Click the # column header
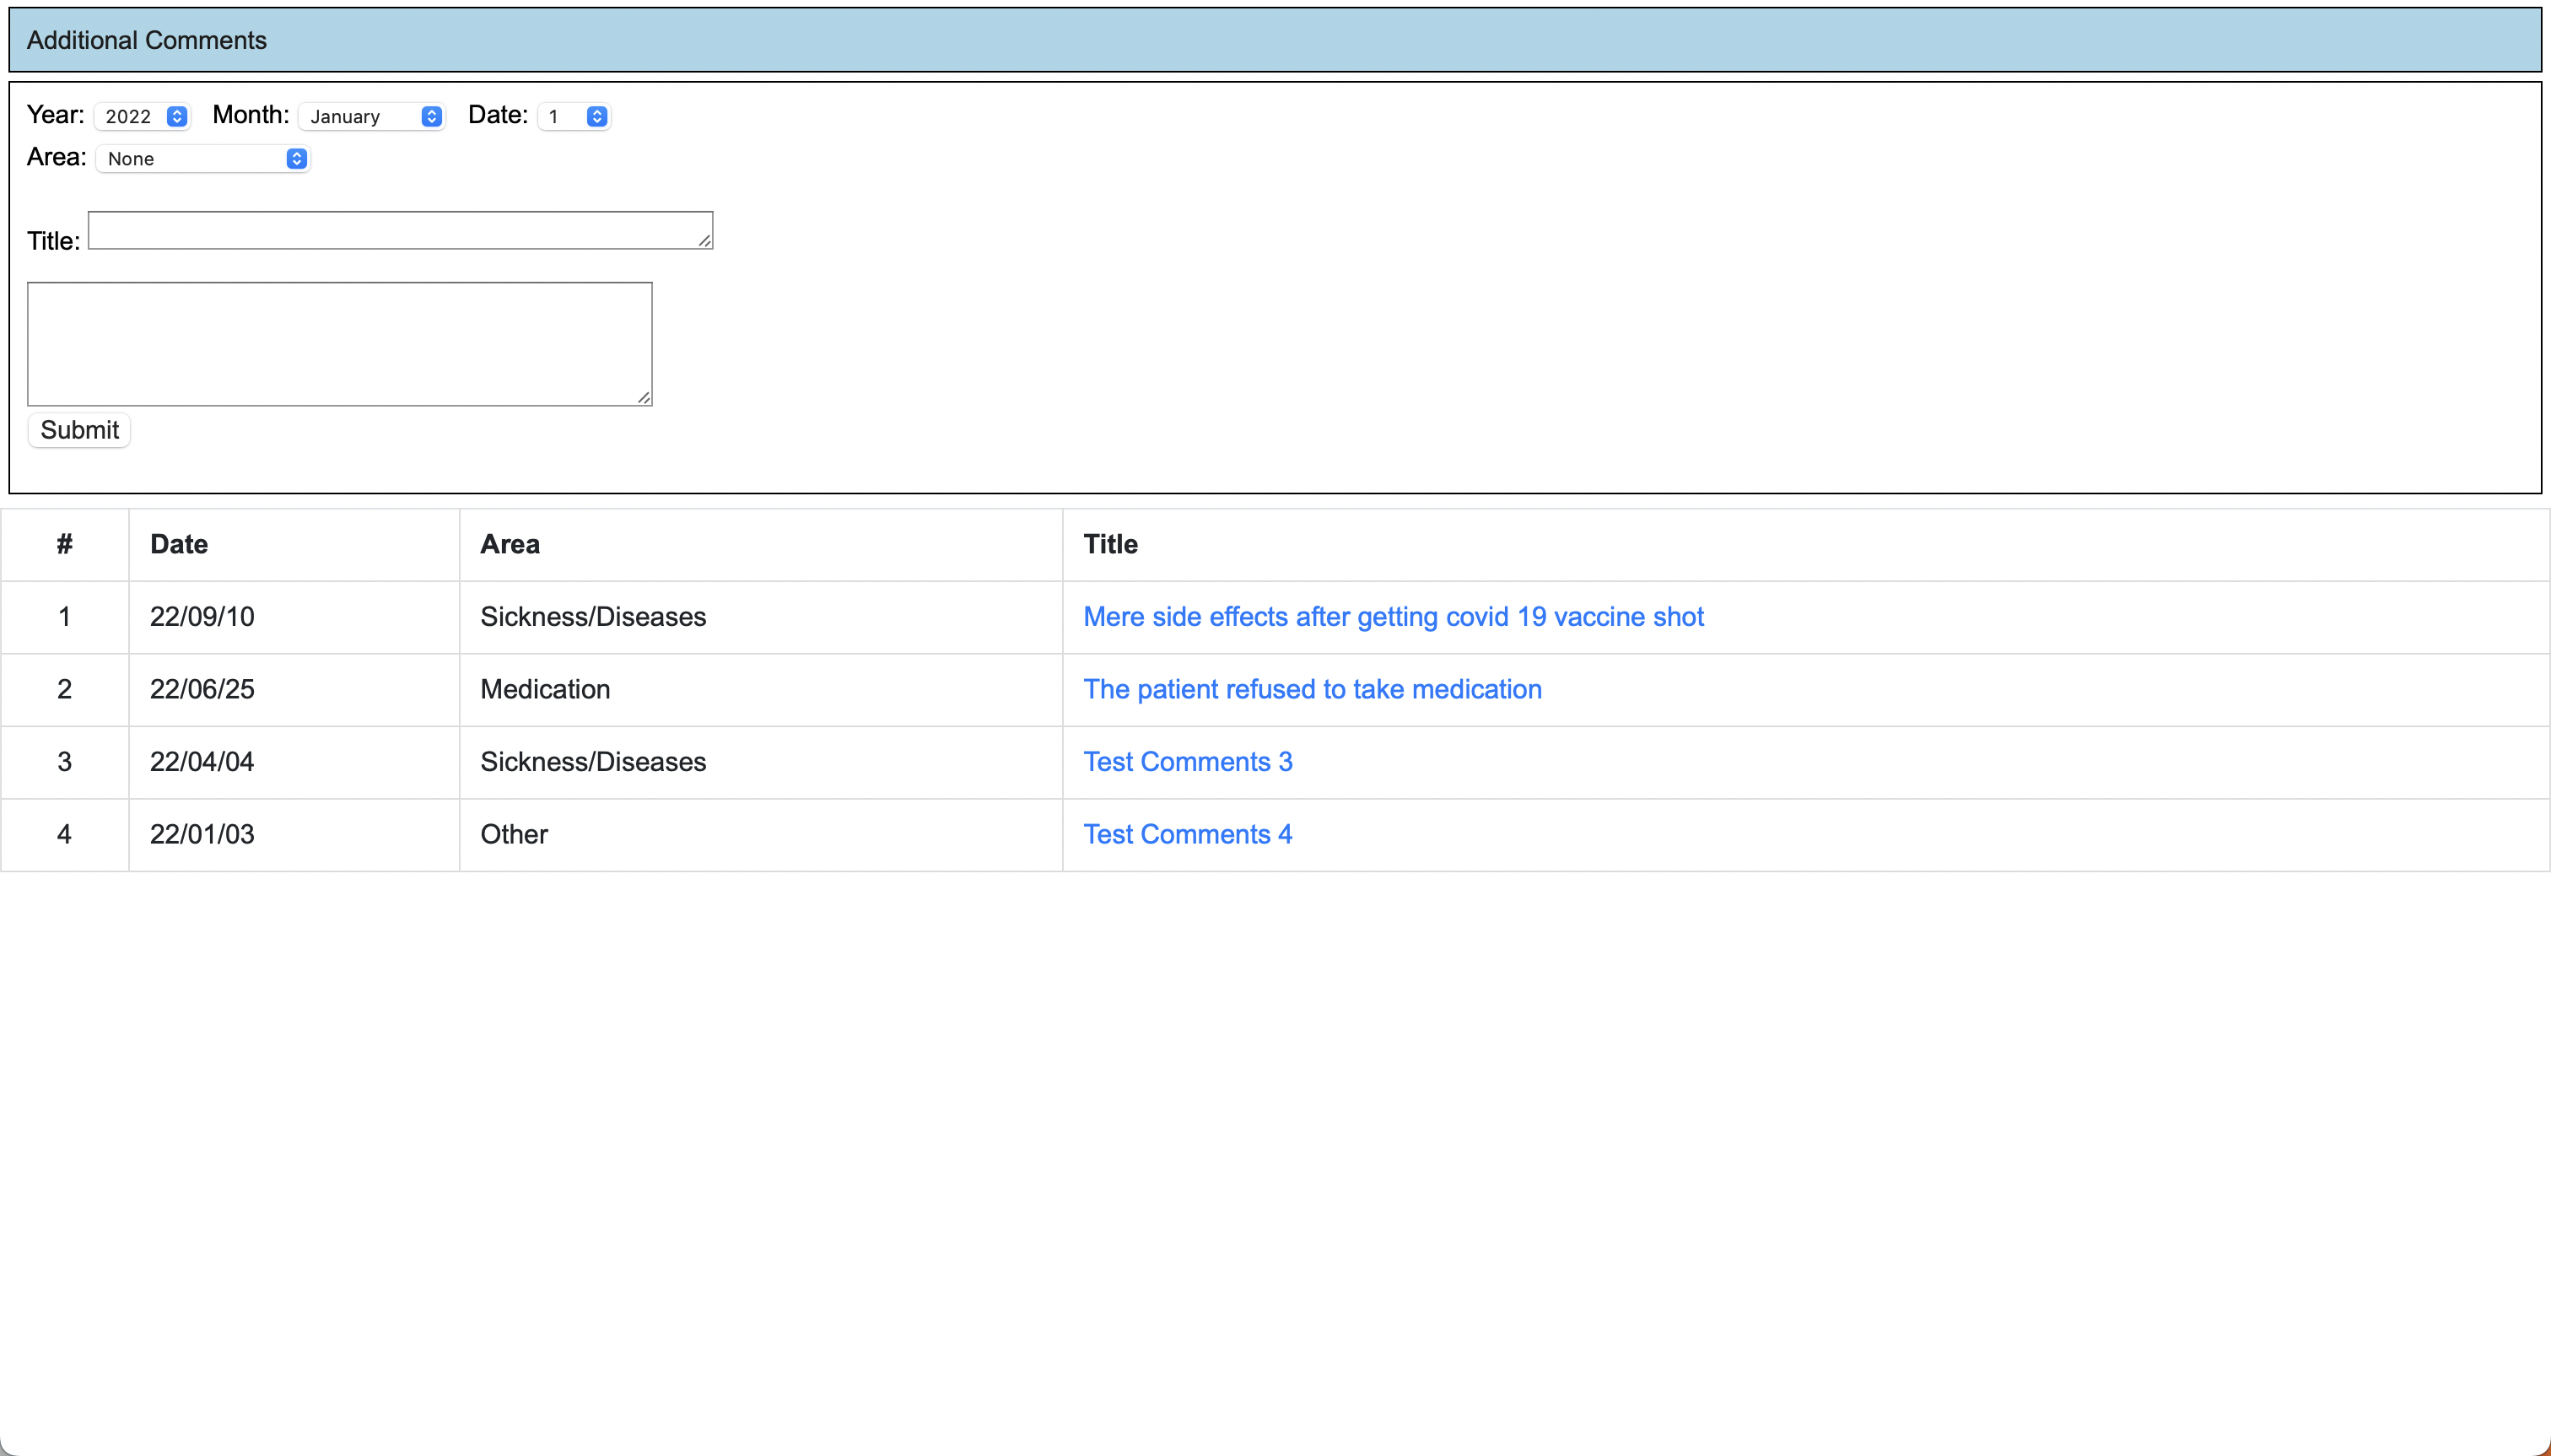This screenshot has height=1456, width=2551. click(65, 544)
